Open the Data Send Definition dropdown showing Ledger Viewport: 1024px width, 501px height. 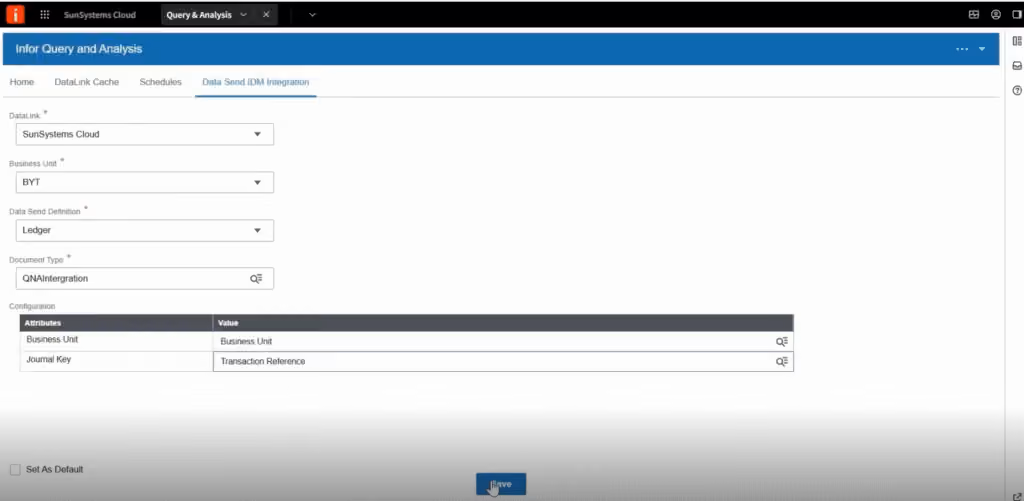[144, 231]
